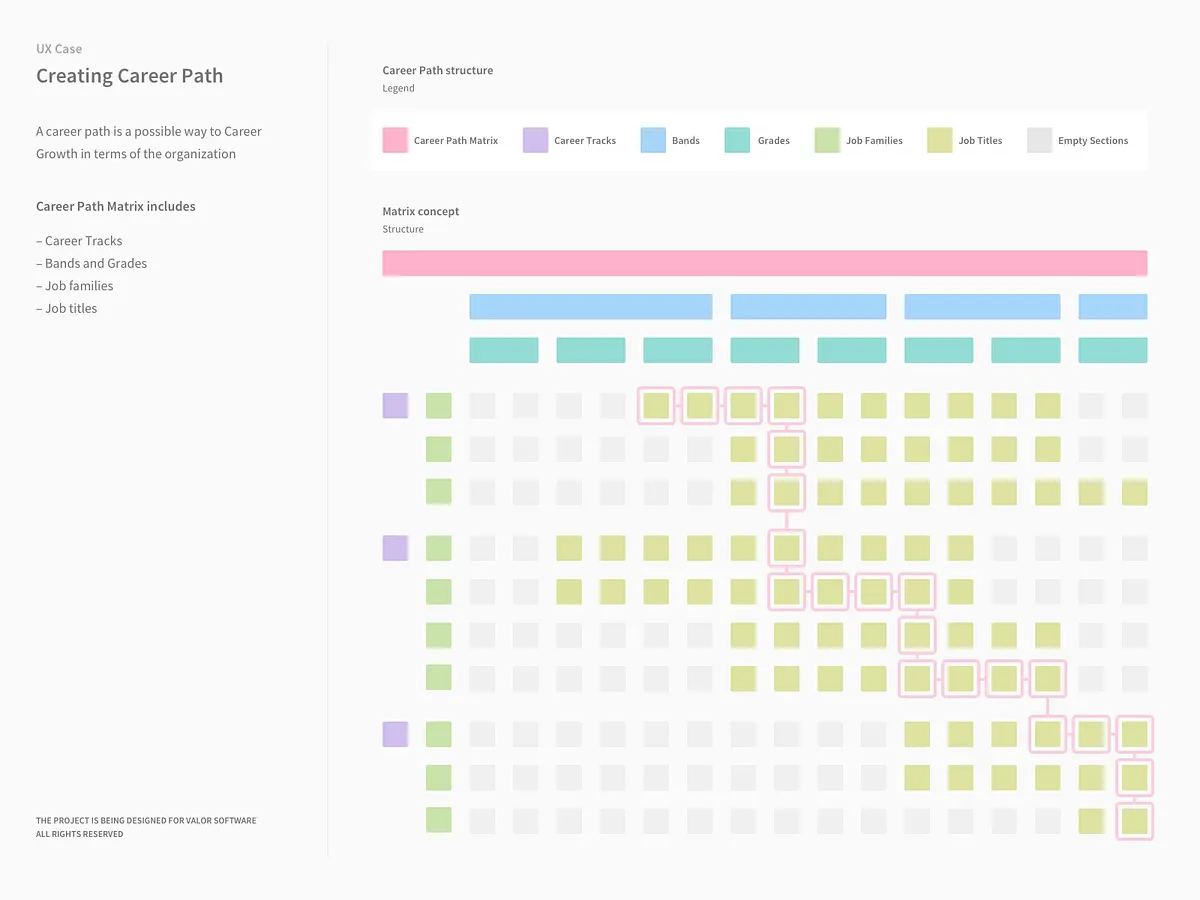Click the 'Job Families' legend label
This screenshot has width=1200, height=900.
874,141
